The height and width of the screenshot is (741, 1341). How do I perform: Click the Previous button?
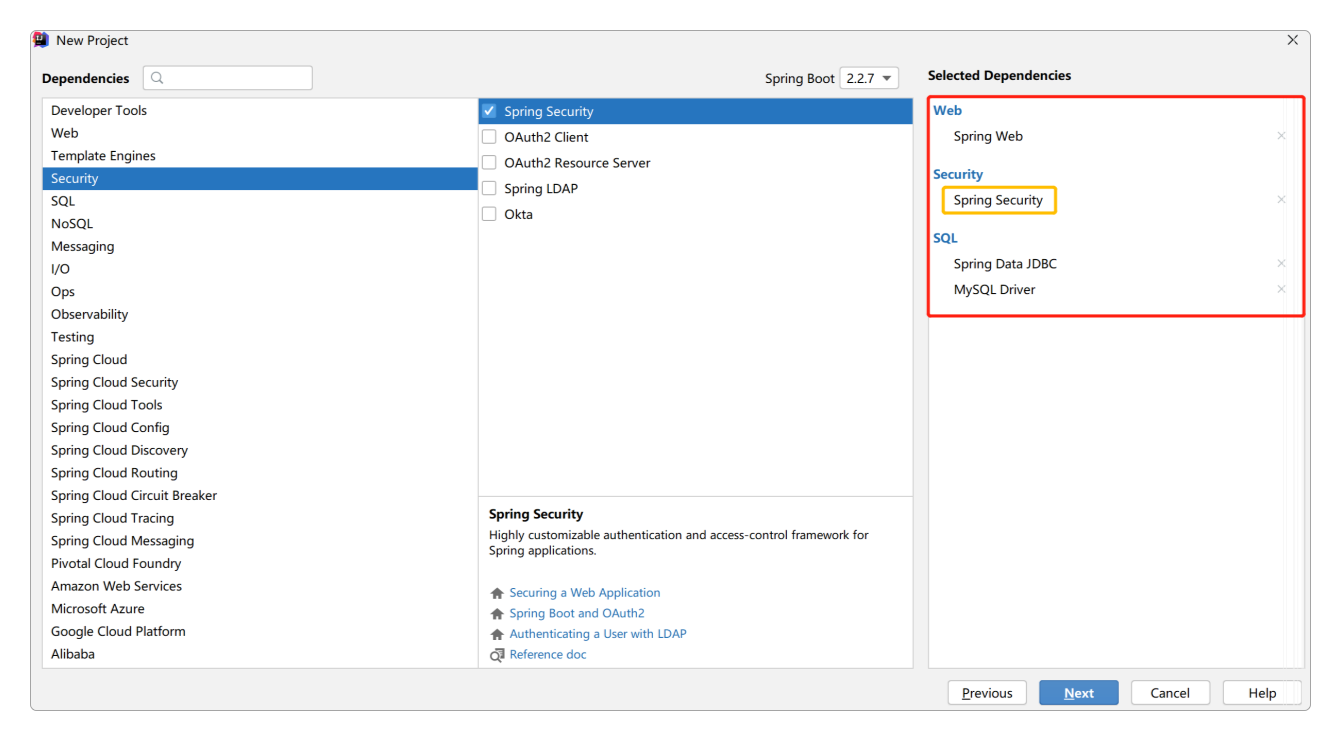pyautogui.click(x=987, y=693)
